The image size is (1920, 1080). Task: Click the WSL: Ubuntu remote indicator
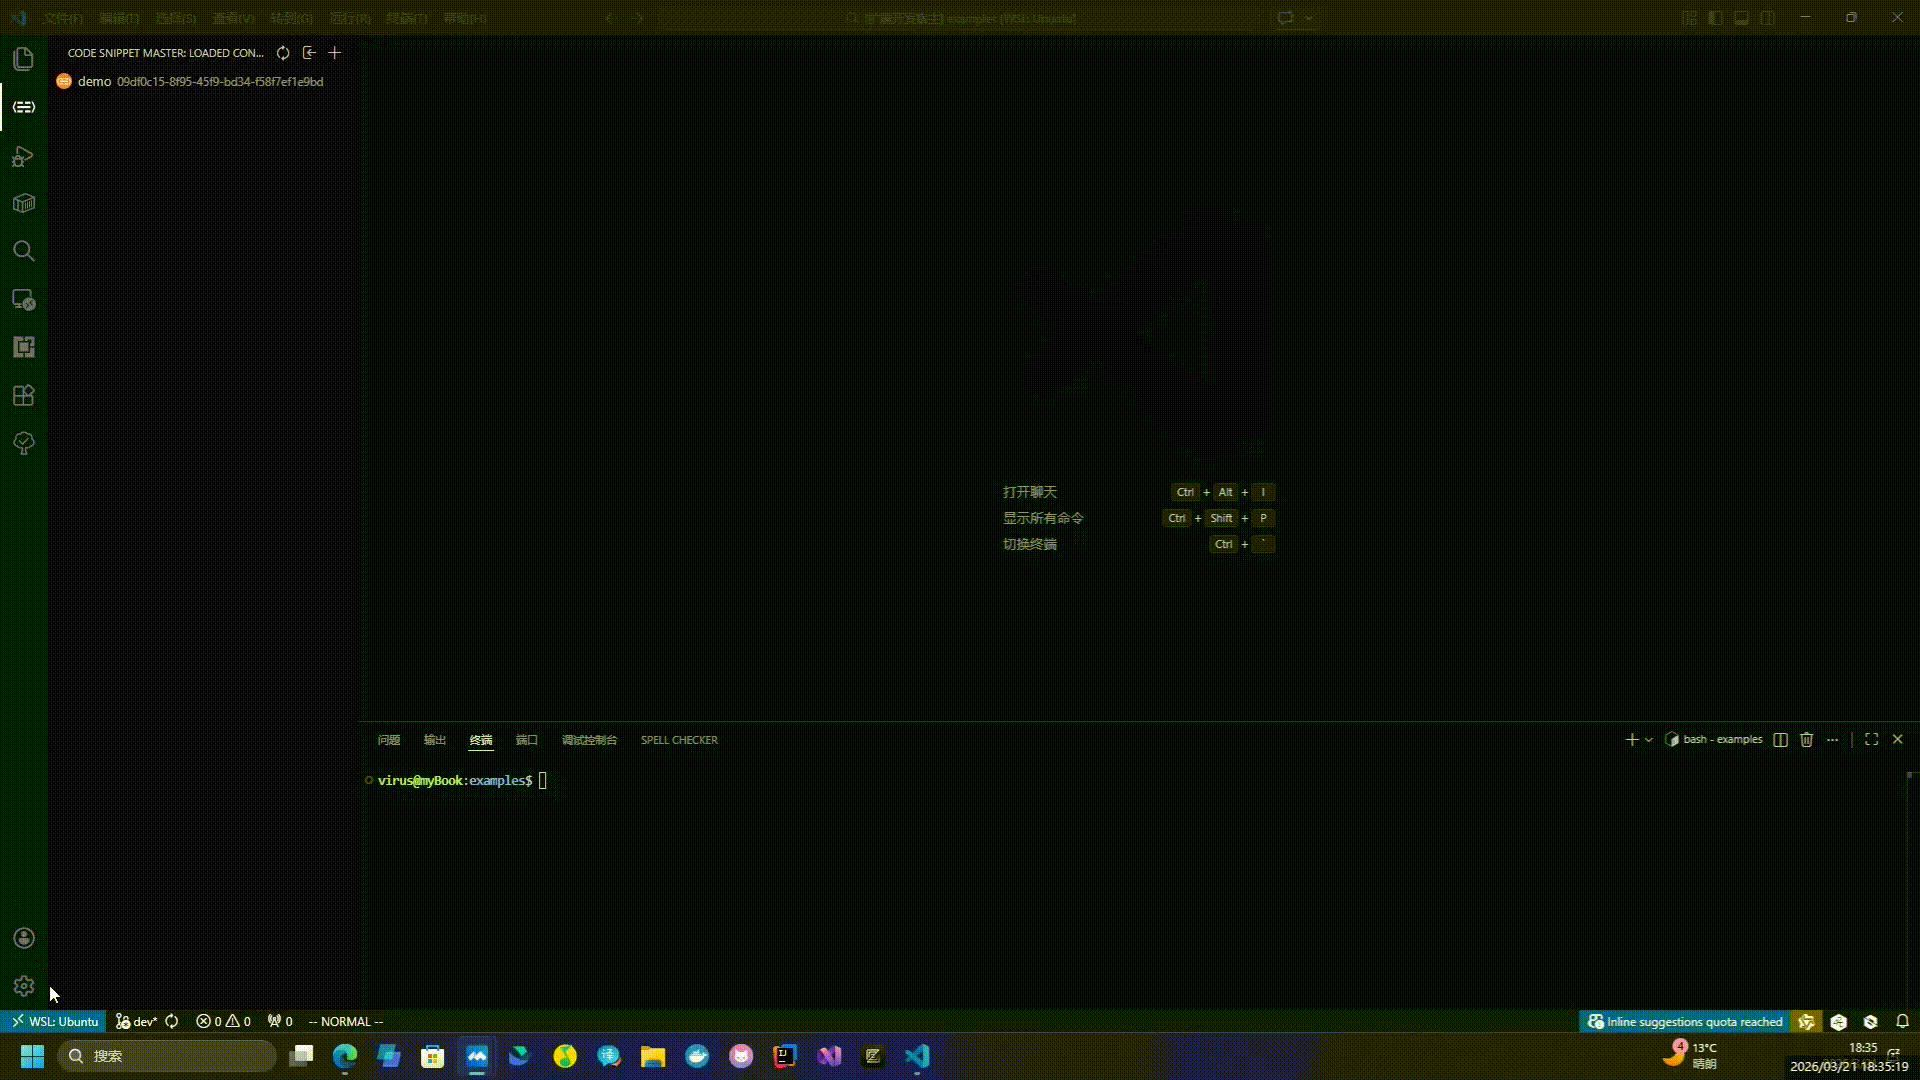(x=54, y=1021)
